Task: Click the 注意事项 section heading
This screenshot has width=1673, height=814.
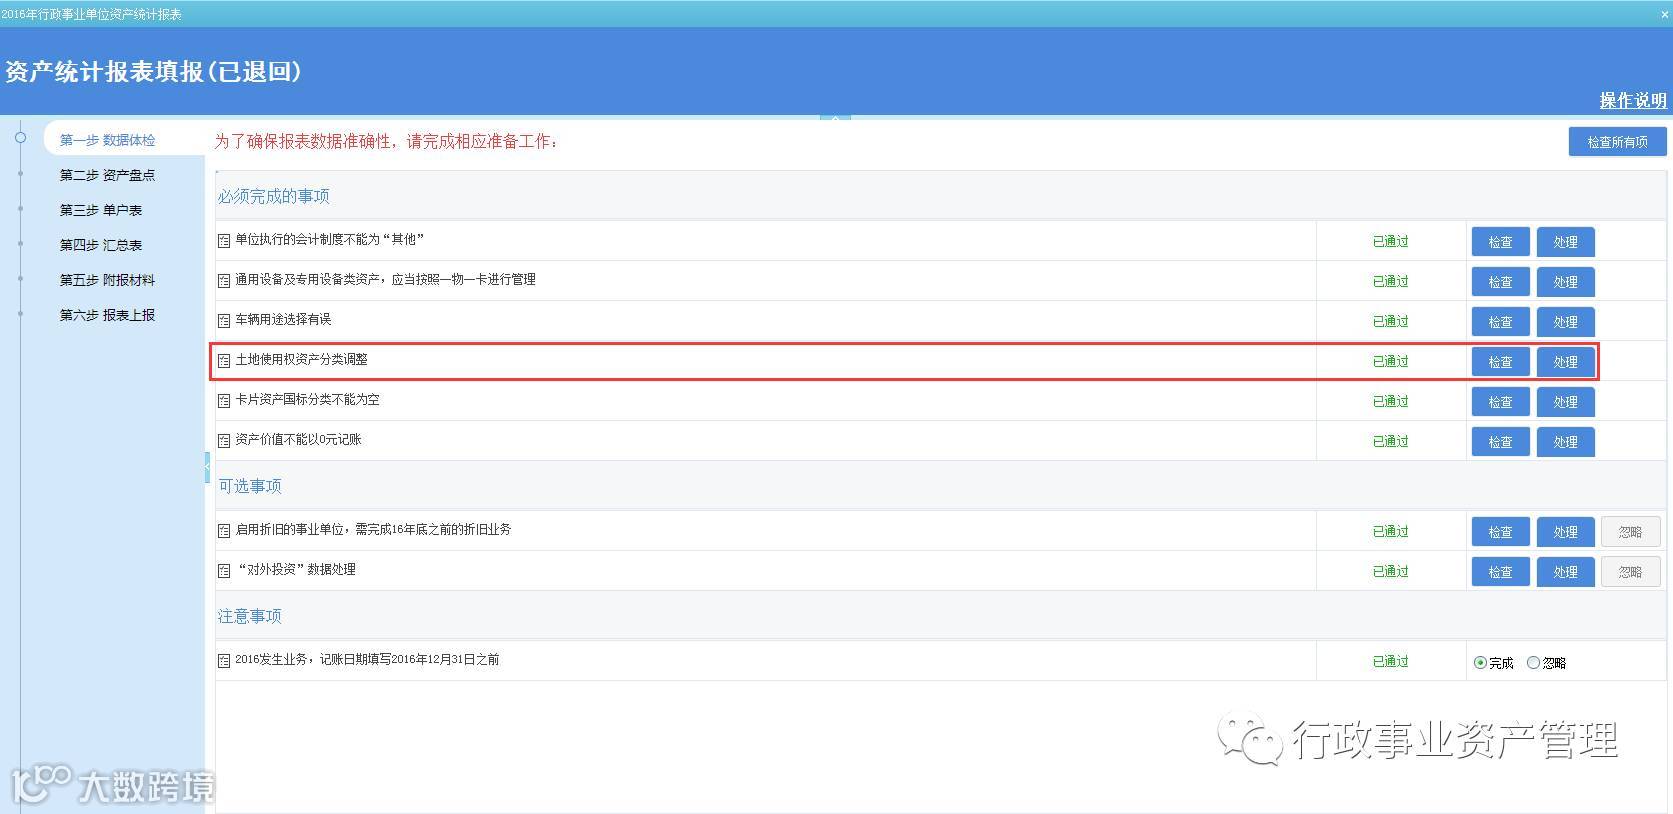Action: pyautogui.click(x=250, y=617)
